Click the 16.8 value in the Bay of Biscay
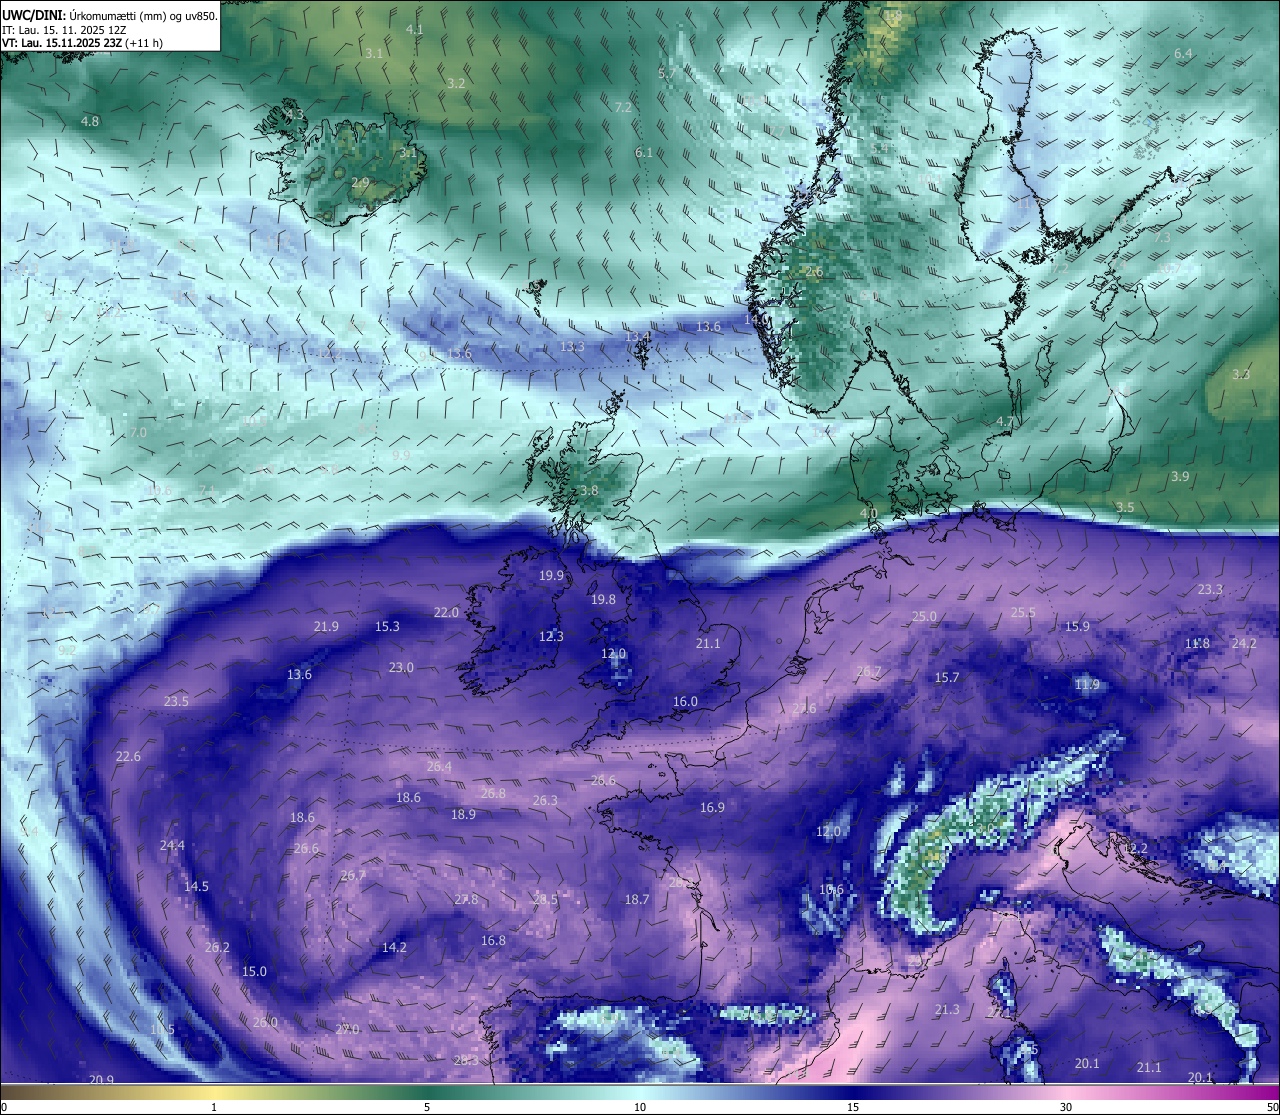The image size is (1280, 1115). (493, 941)
